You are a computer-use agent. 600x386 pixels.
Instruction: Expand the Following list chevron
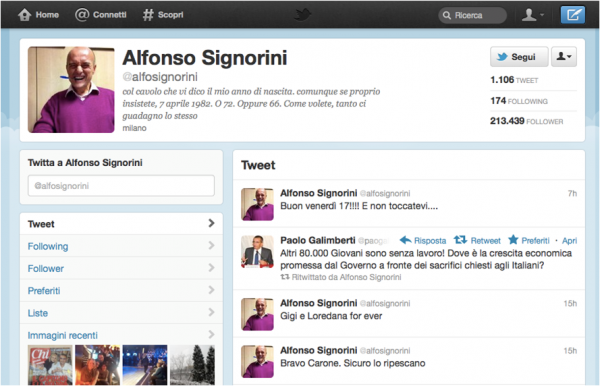click(211, 246)
